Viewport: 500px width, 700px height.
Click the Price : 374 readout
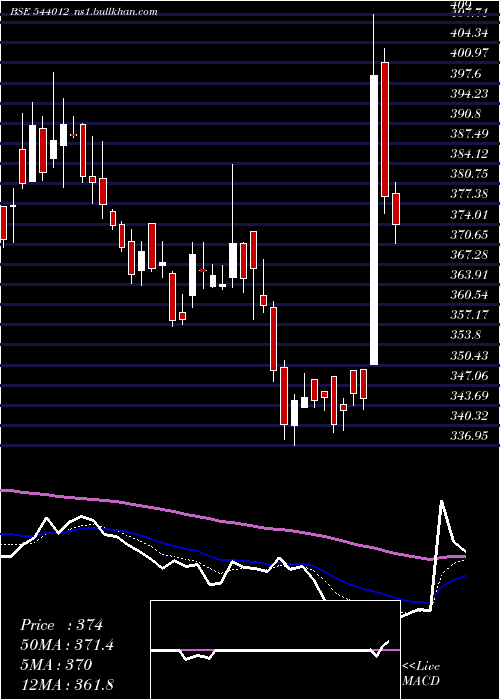pyautogui.click(x=62, y=625)
